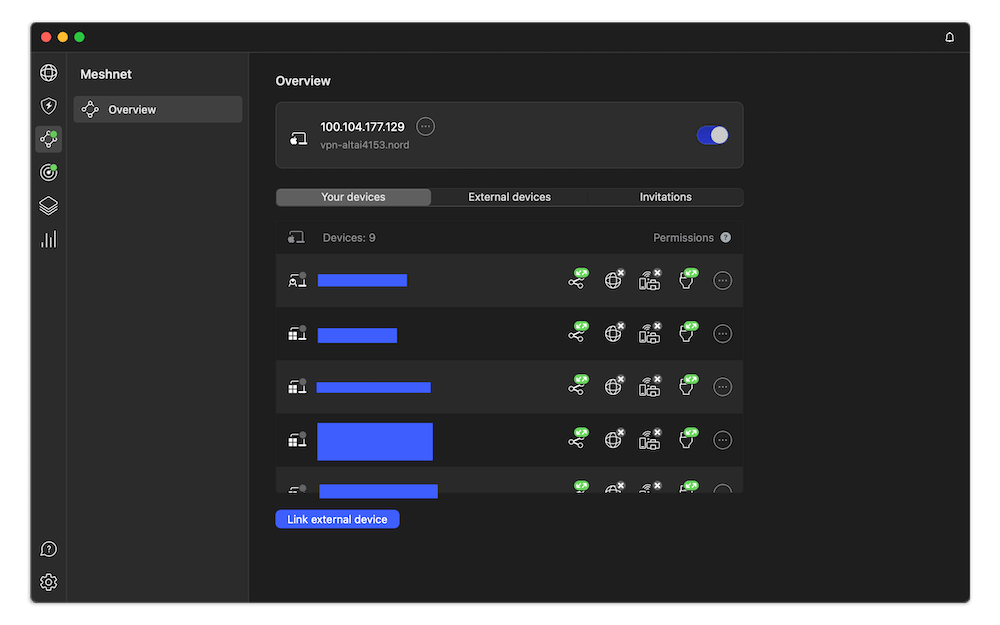This screenshot has height=625, width=1000.
Task: Click local network icon for third device
Action: point(651,386)
